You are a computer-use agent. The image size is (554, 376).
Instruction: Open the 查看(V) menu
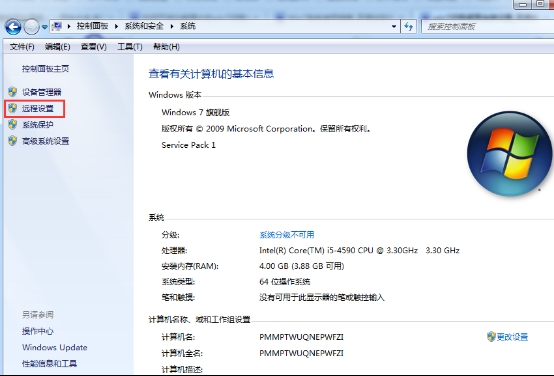click(x=94, y=47)
